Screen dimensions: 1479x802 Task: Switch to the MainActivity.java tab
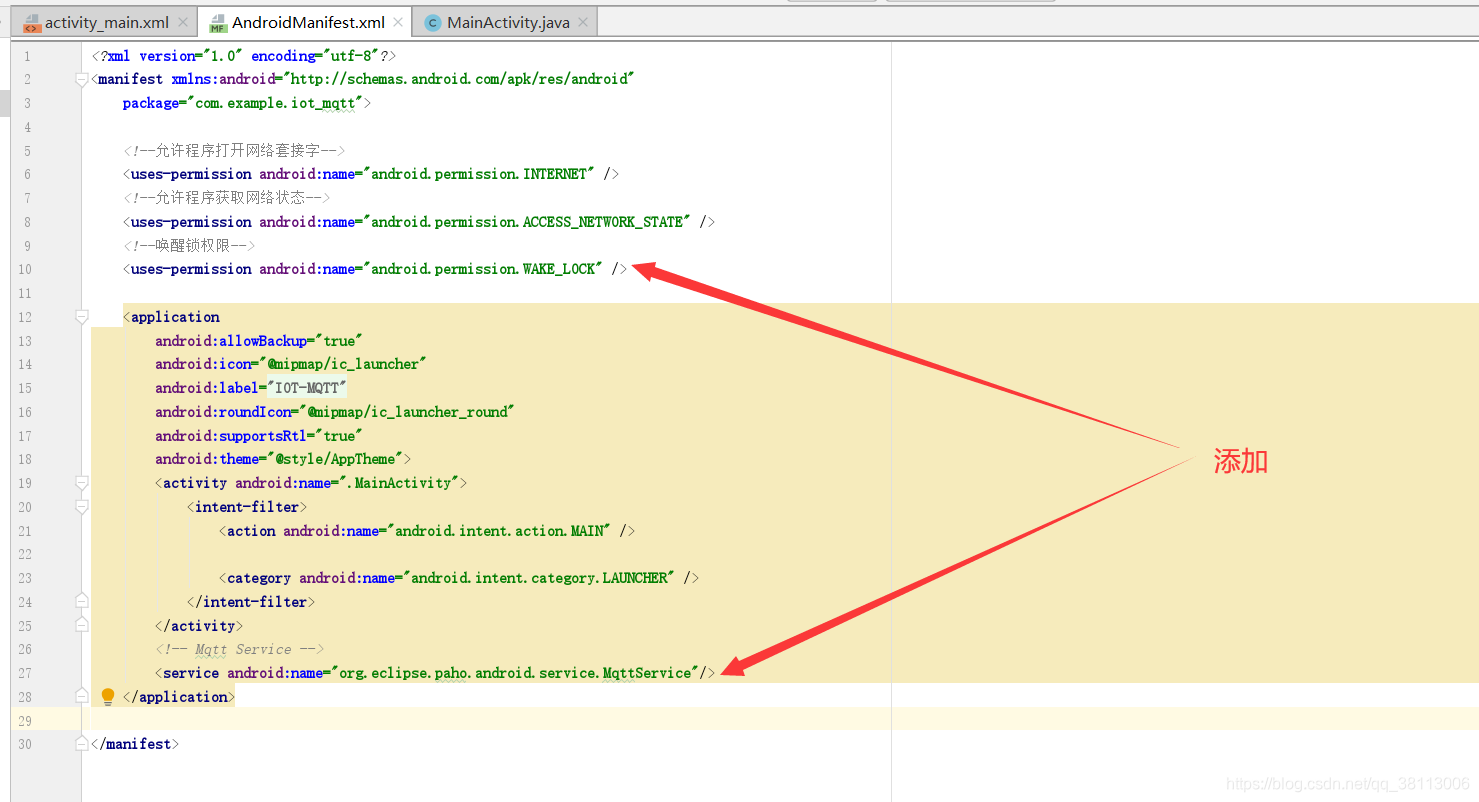click(x=508, y=23)
